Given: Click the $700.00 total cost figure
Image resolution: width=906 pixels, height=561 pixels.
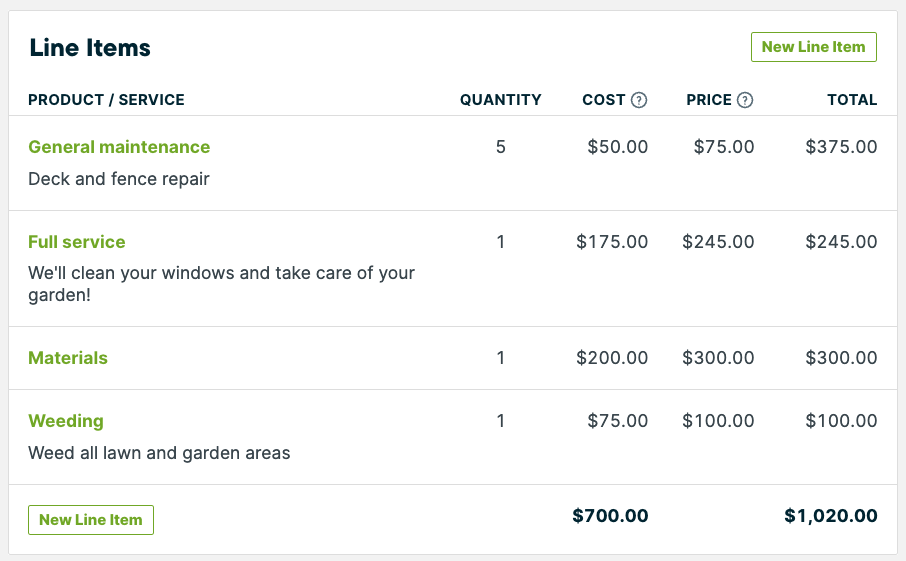Looking at the screenshot, I should click(x=610, y=515).
